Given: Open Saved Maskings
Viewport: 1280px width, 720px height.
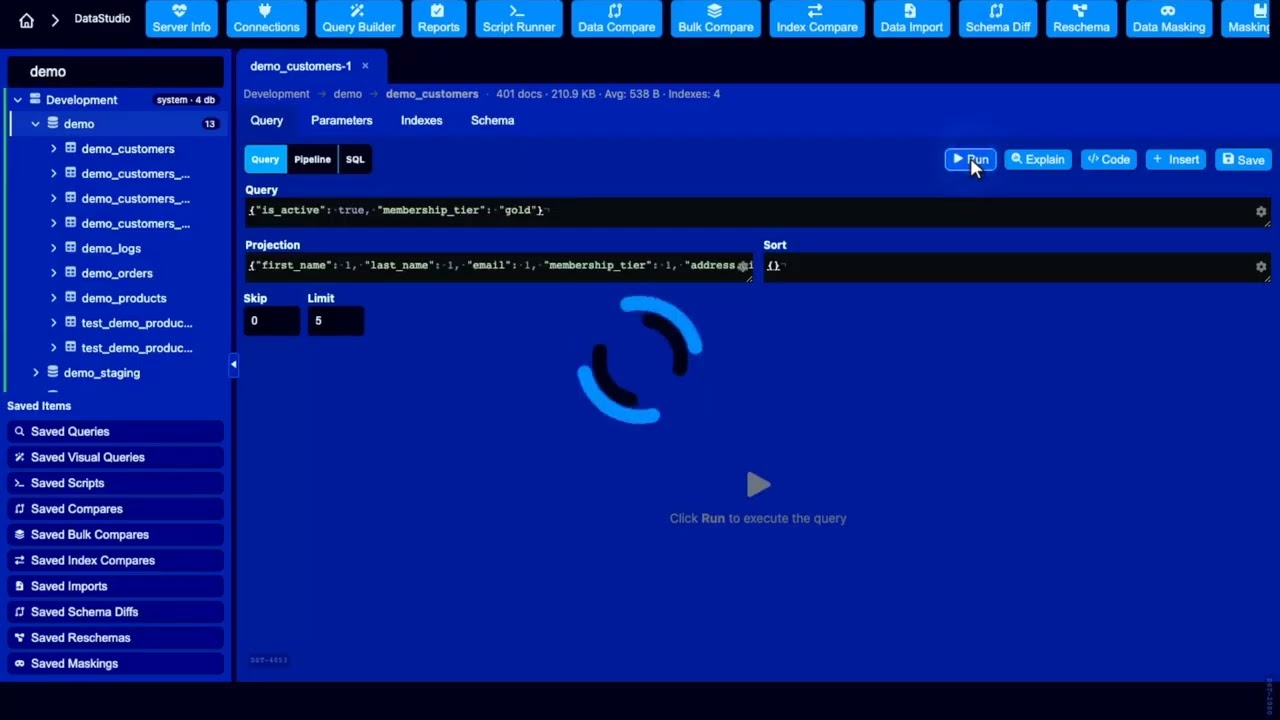Looking at the screenshot, I should click(x=116, y=664).
